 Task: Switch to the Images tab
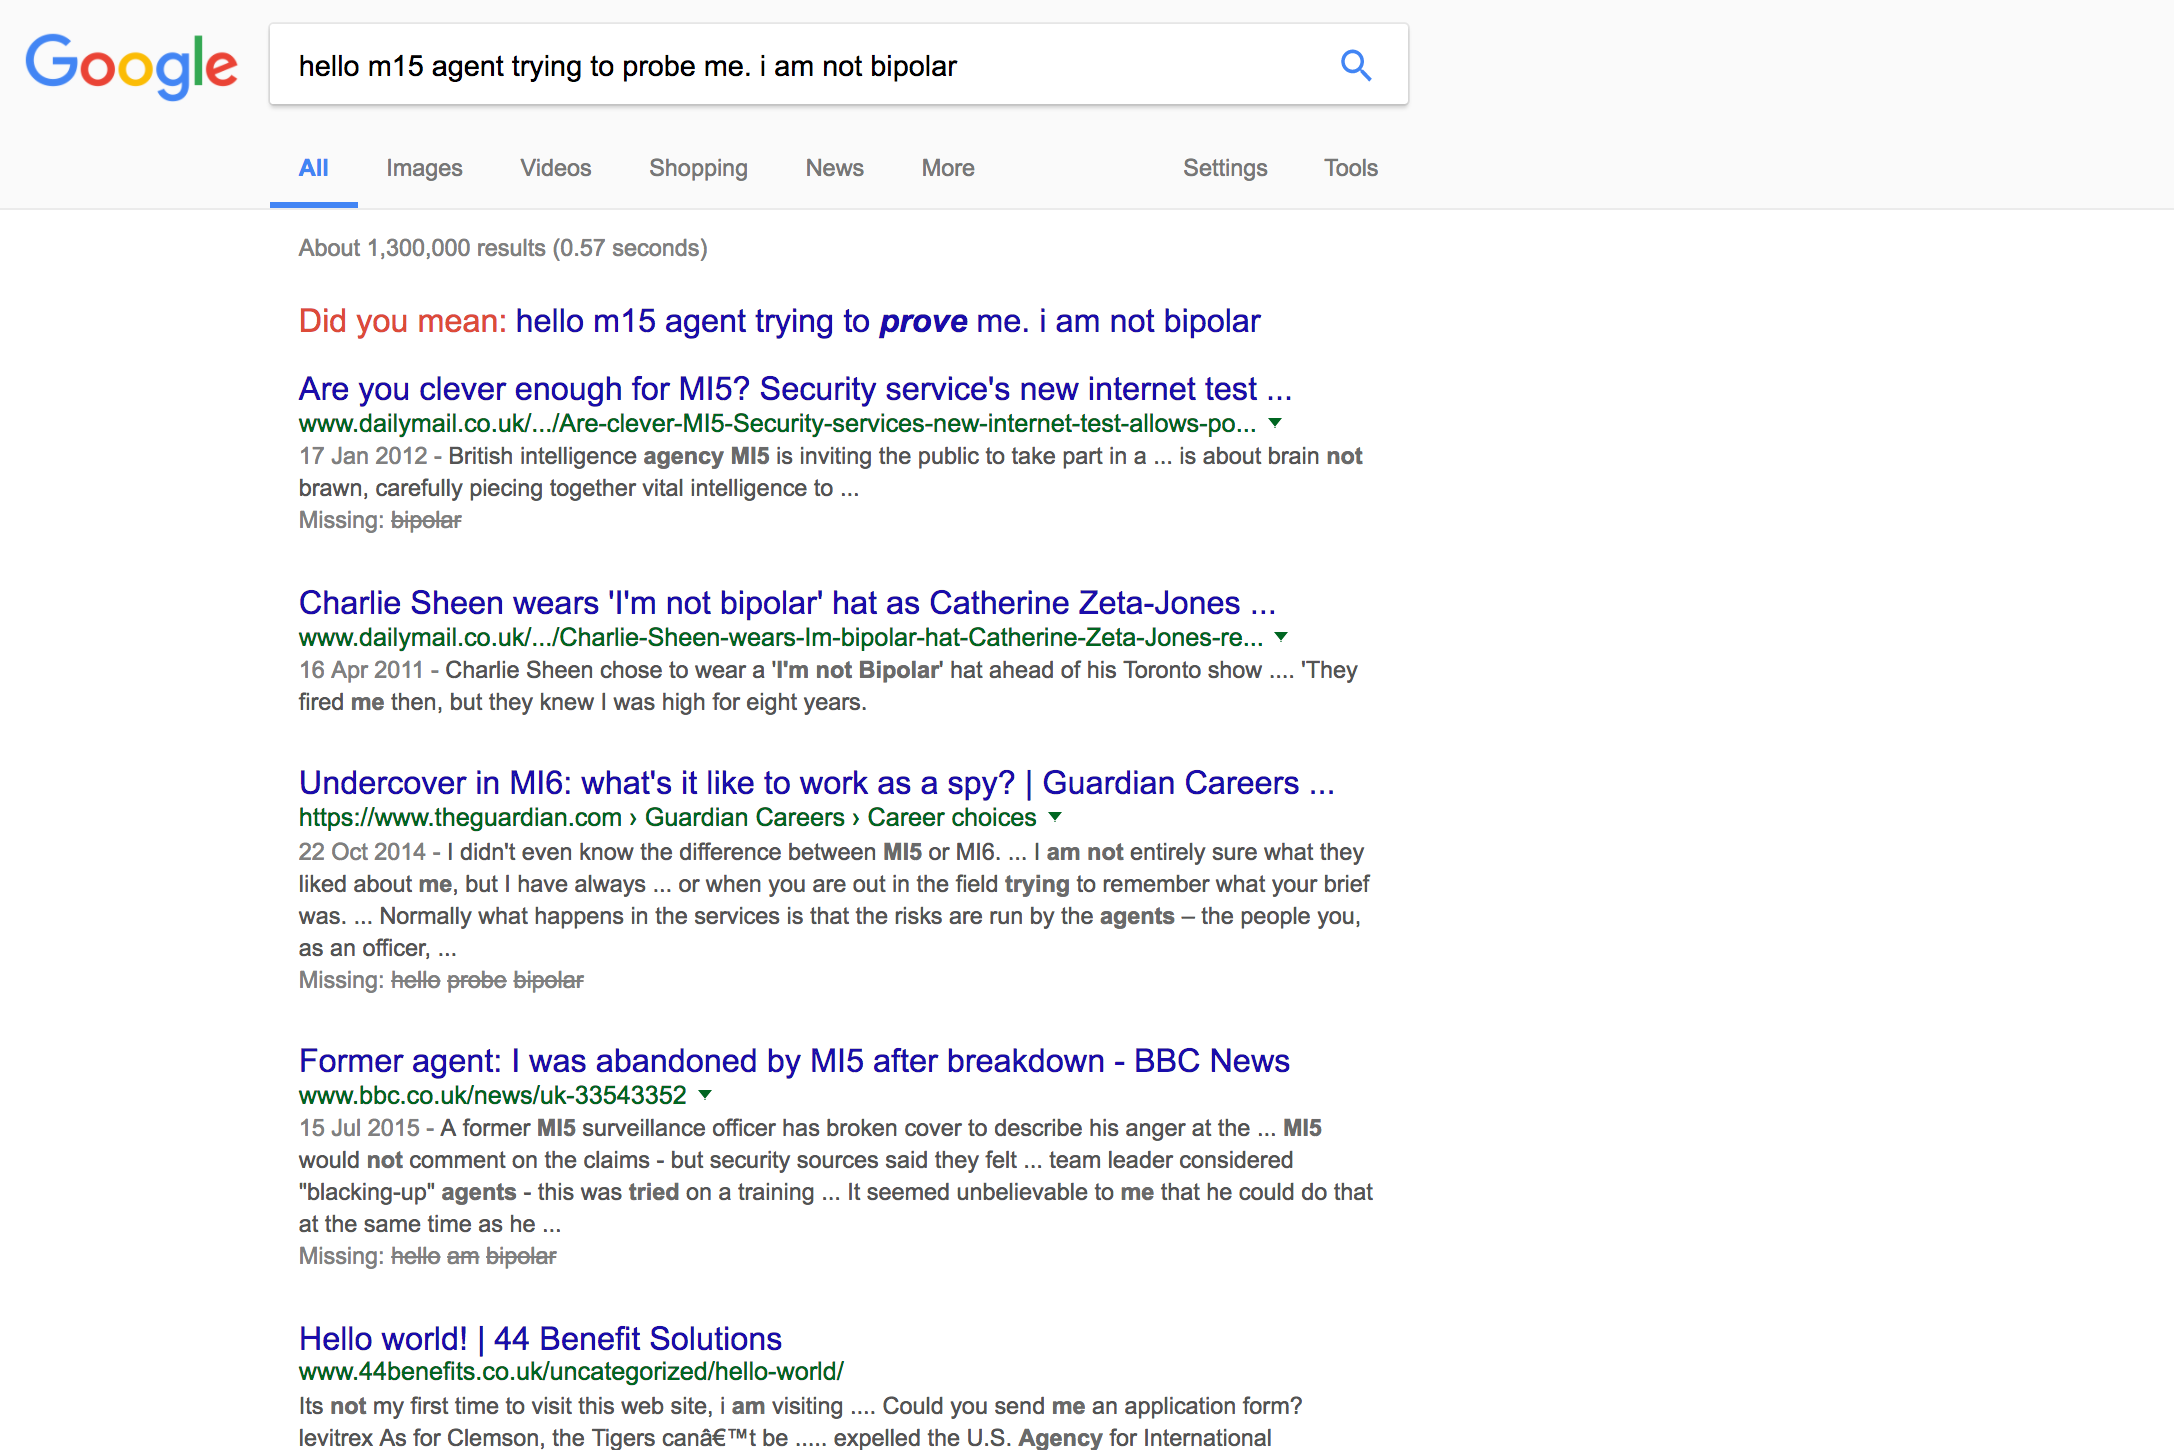(424, 168)
